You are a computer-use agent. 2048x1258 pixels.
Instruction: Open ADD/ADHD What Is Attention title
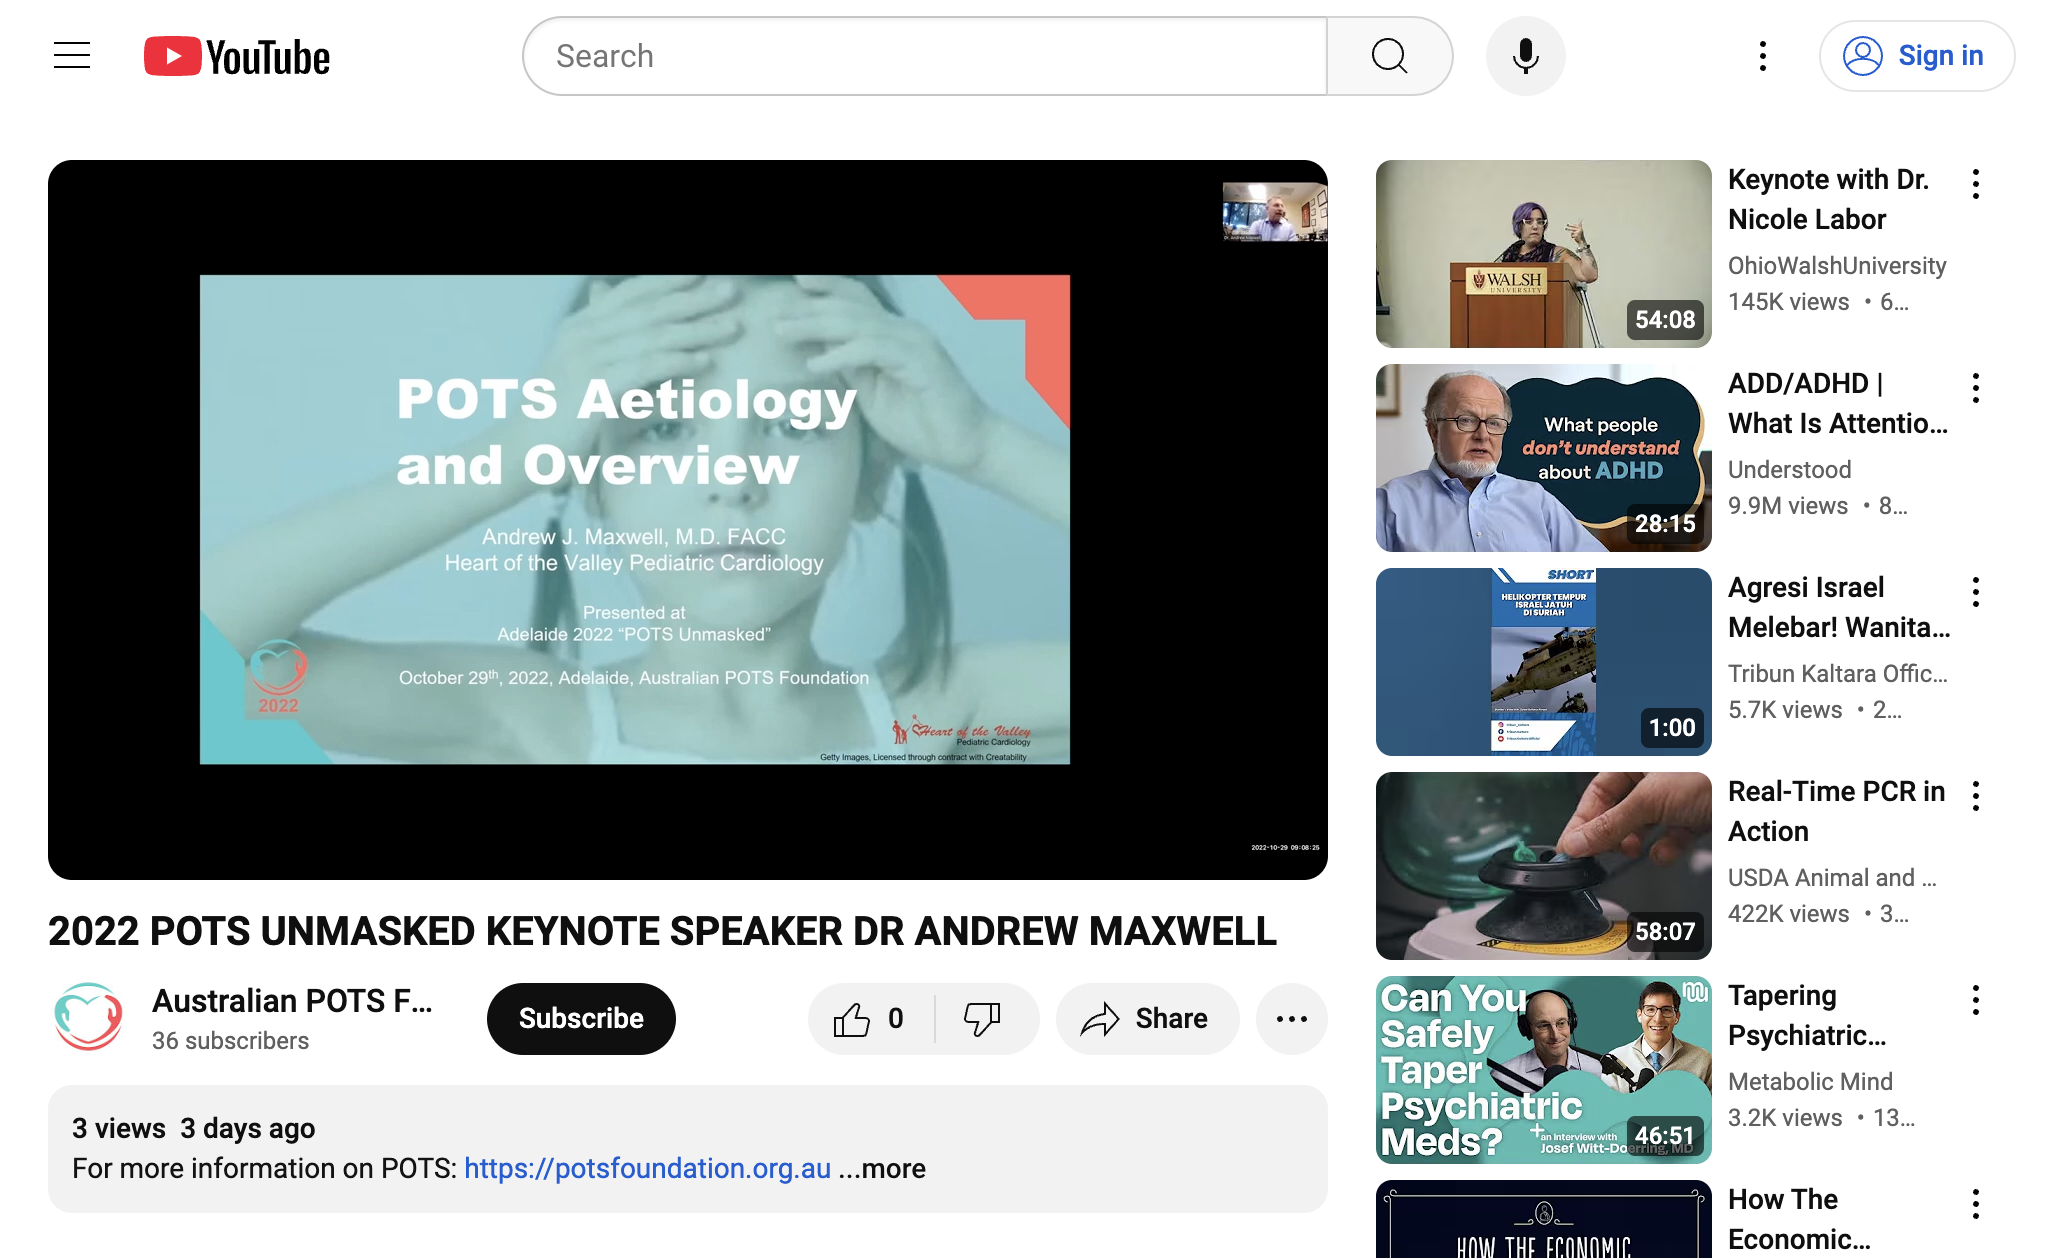pyautogui.click(x=1838, y=403)
